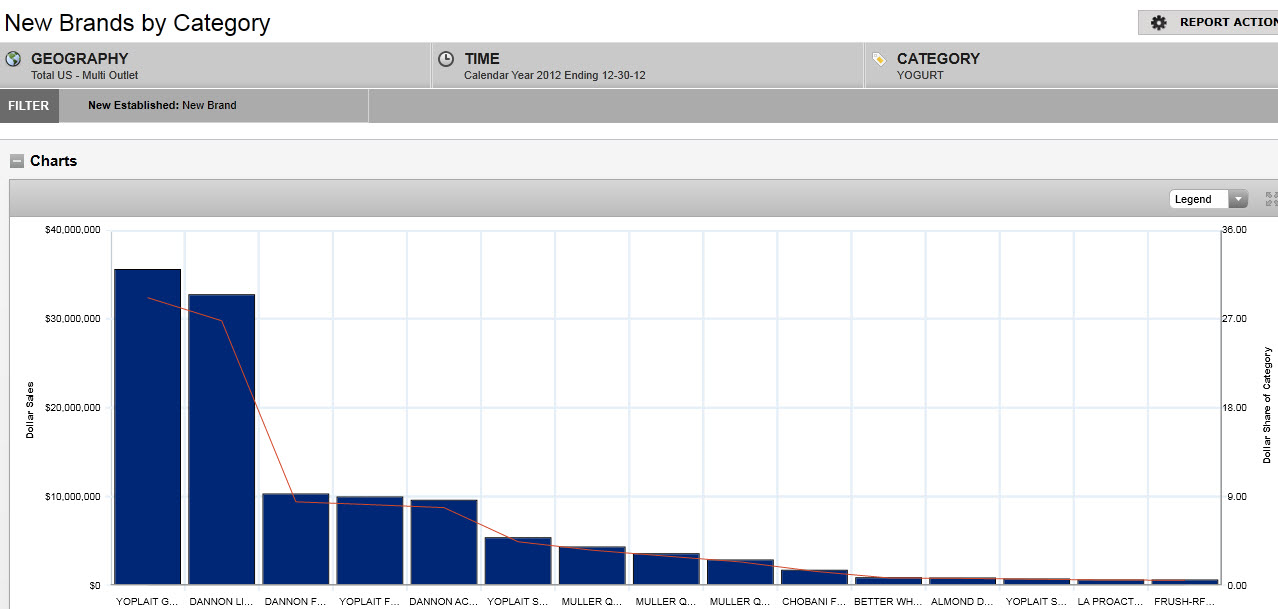Image resolution: width=1278 pixels, height=609 pixels.
Task: Click the Muller Q... bar left of Chobani
Action: (740, 572)
